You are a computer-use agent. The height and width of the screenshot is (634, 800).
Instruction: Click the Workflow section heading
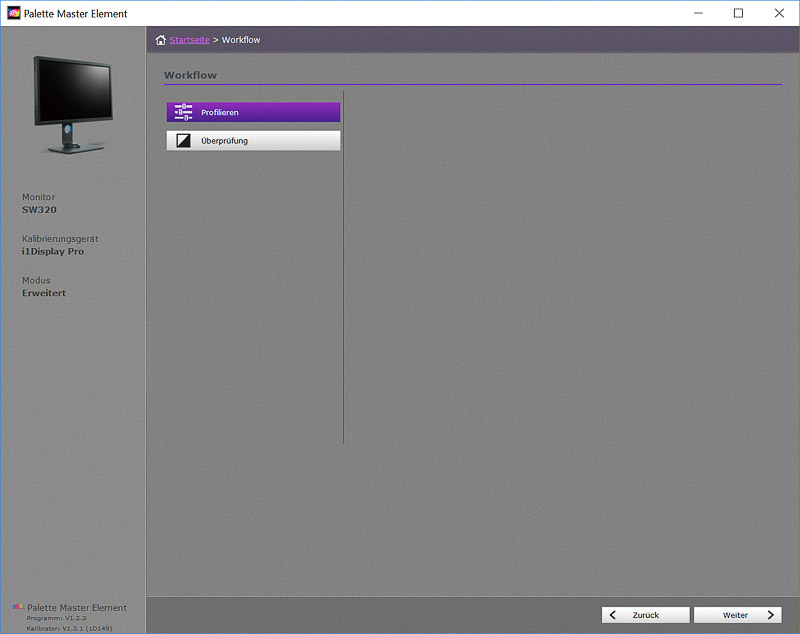point(190,75)
